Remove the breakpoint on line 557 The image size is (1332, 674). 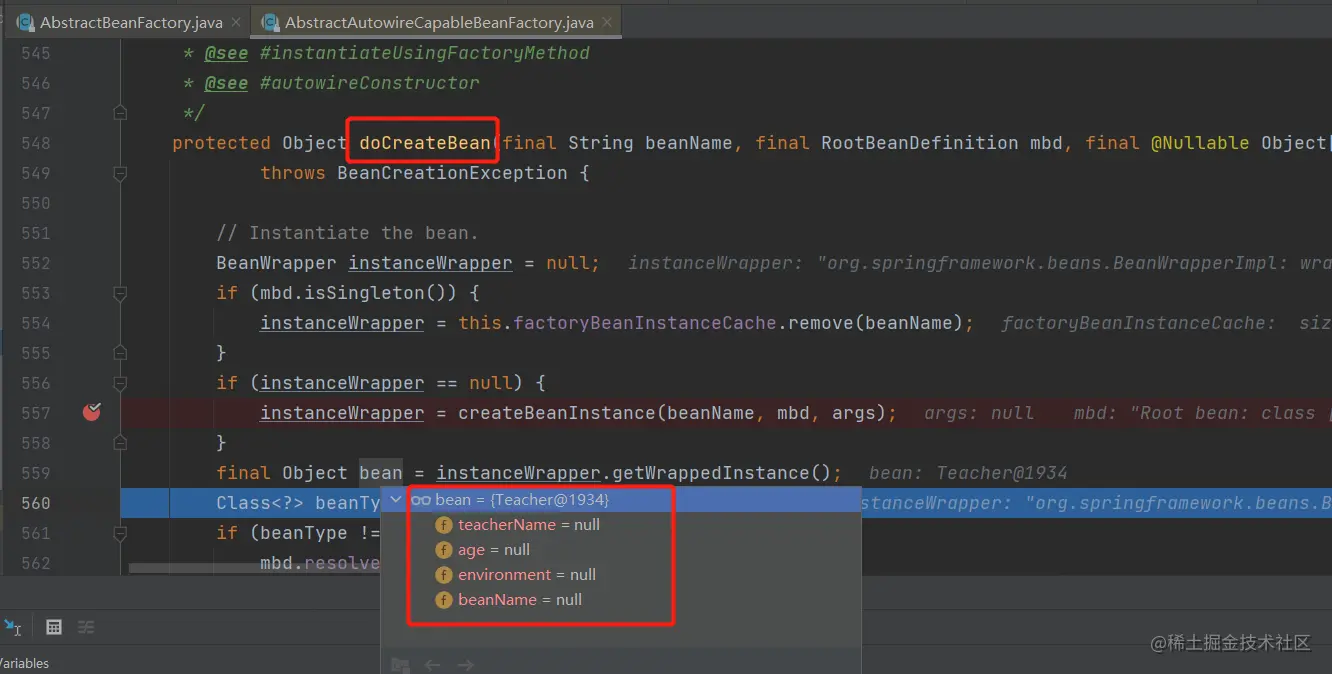92,412
